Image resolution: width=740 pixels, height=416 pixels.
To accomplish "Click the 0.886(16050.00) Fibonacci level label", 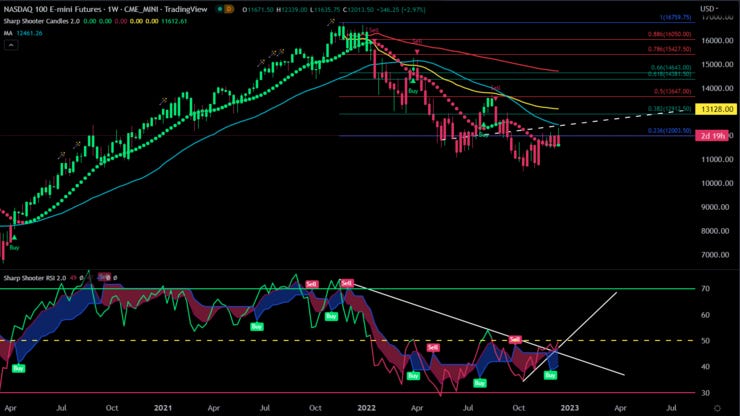I will click(x=669, y=34).
